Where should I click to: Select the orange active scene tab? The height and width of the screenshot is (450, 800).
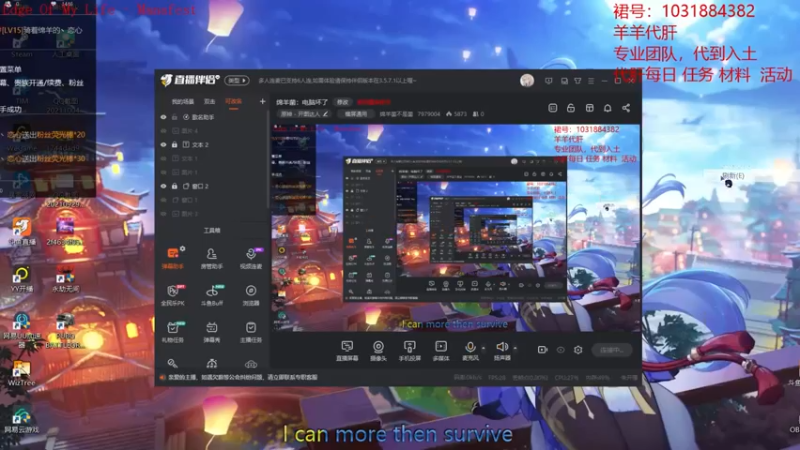pos(234,102)
